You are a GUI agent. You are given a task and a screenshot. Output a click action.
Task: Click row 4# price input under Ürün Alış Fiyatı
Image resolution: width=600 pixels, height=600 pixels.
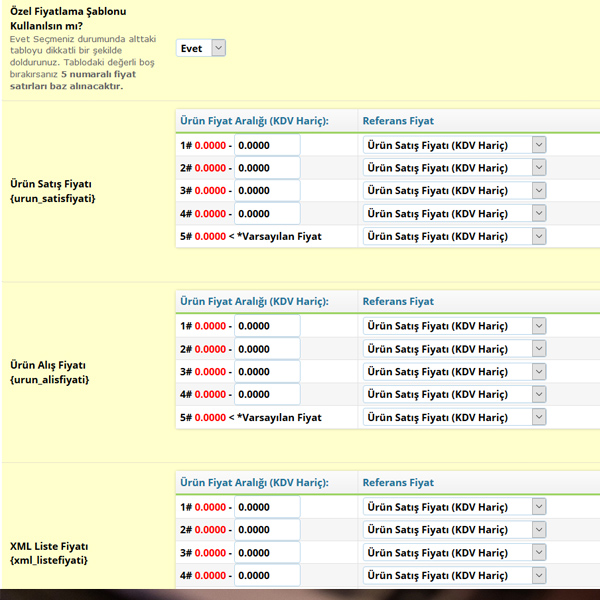[267, 394]
